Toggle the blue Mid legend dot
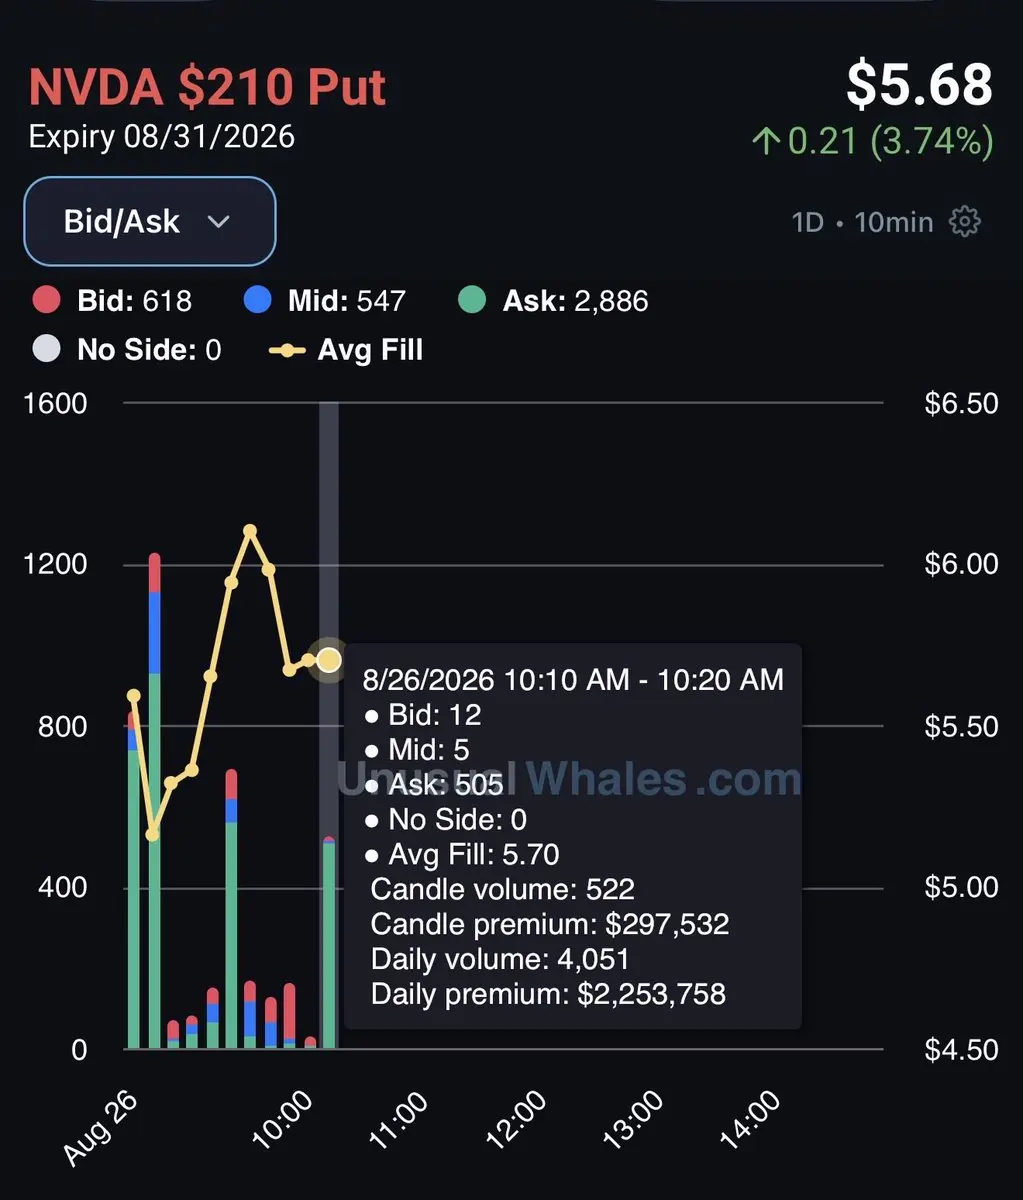The image size is (1023, 1200). (x=257, y=300)
